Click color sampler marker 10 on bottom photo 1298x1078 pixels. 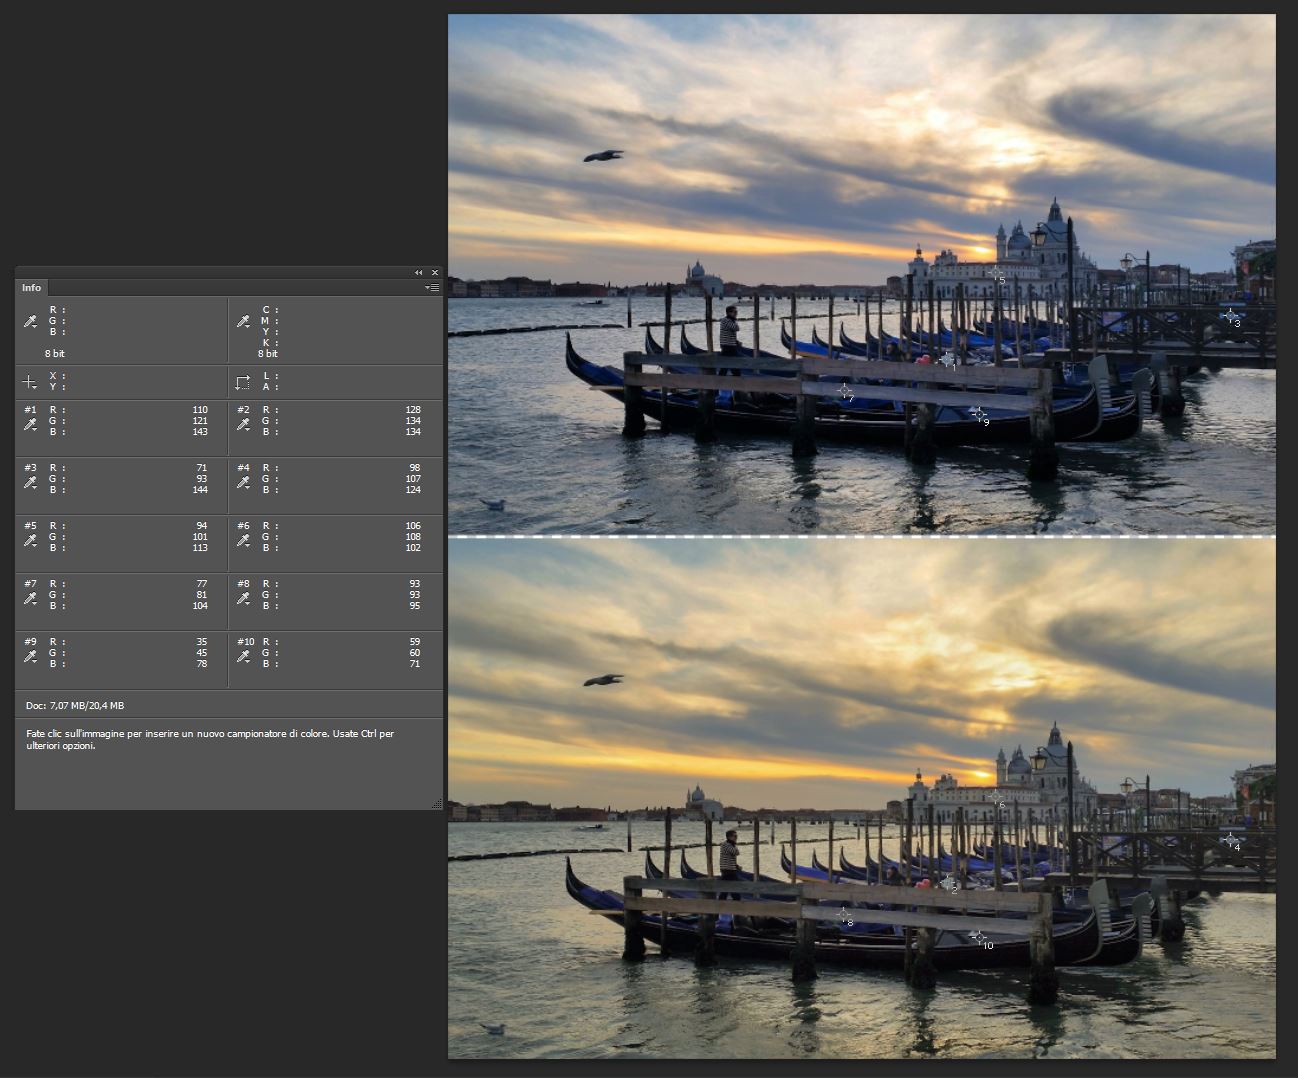coord(978,937)
